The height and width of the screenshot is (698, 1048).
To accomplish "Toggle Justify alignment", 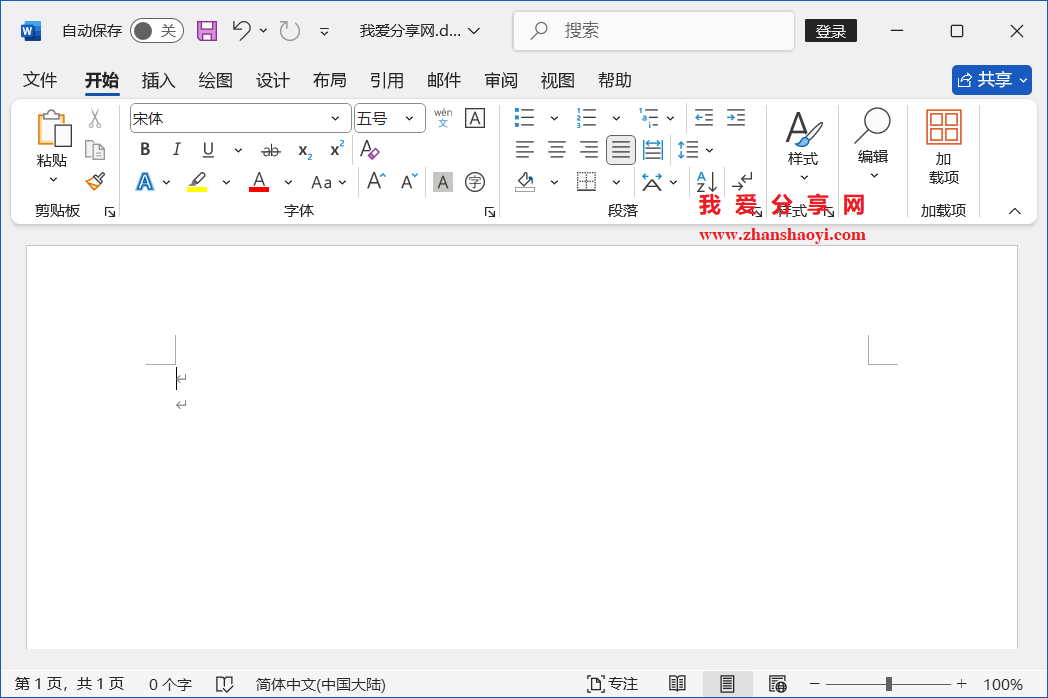I will tap(621, 149).
